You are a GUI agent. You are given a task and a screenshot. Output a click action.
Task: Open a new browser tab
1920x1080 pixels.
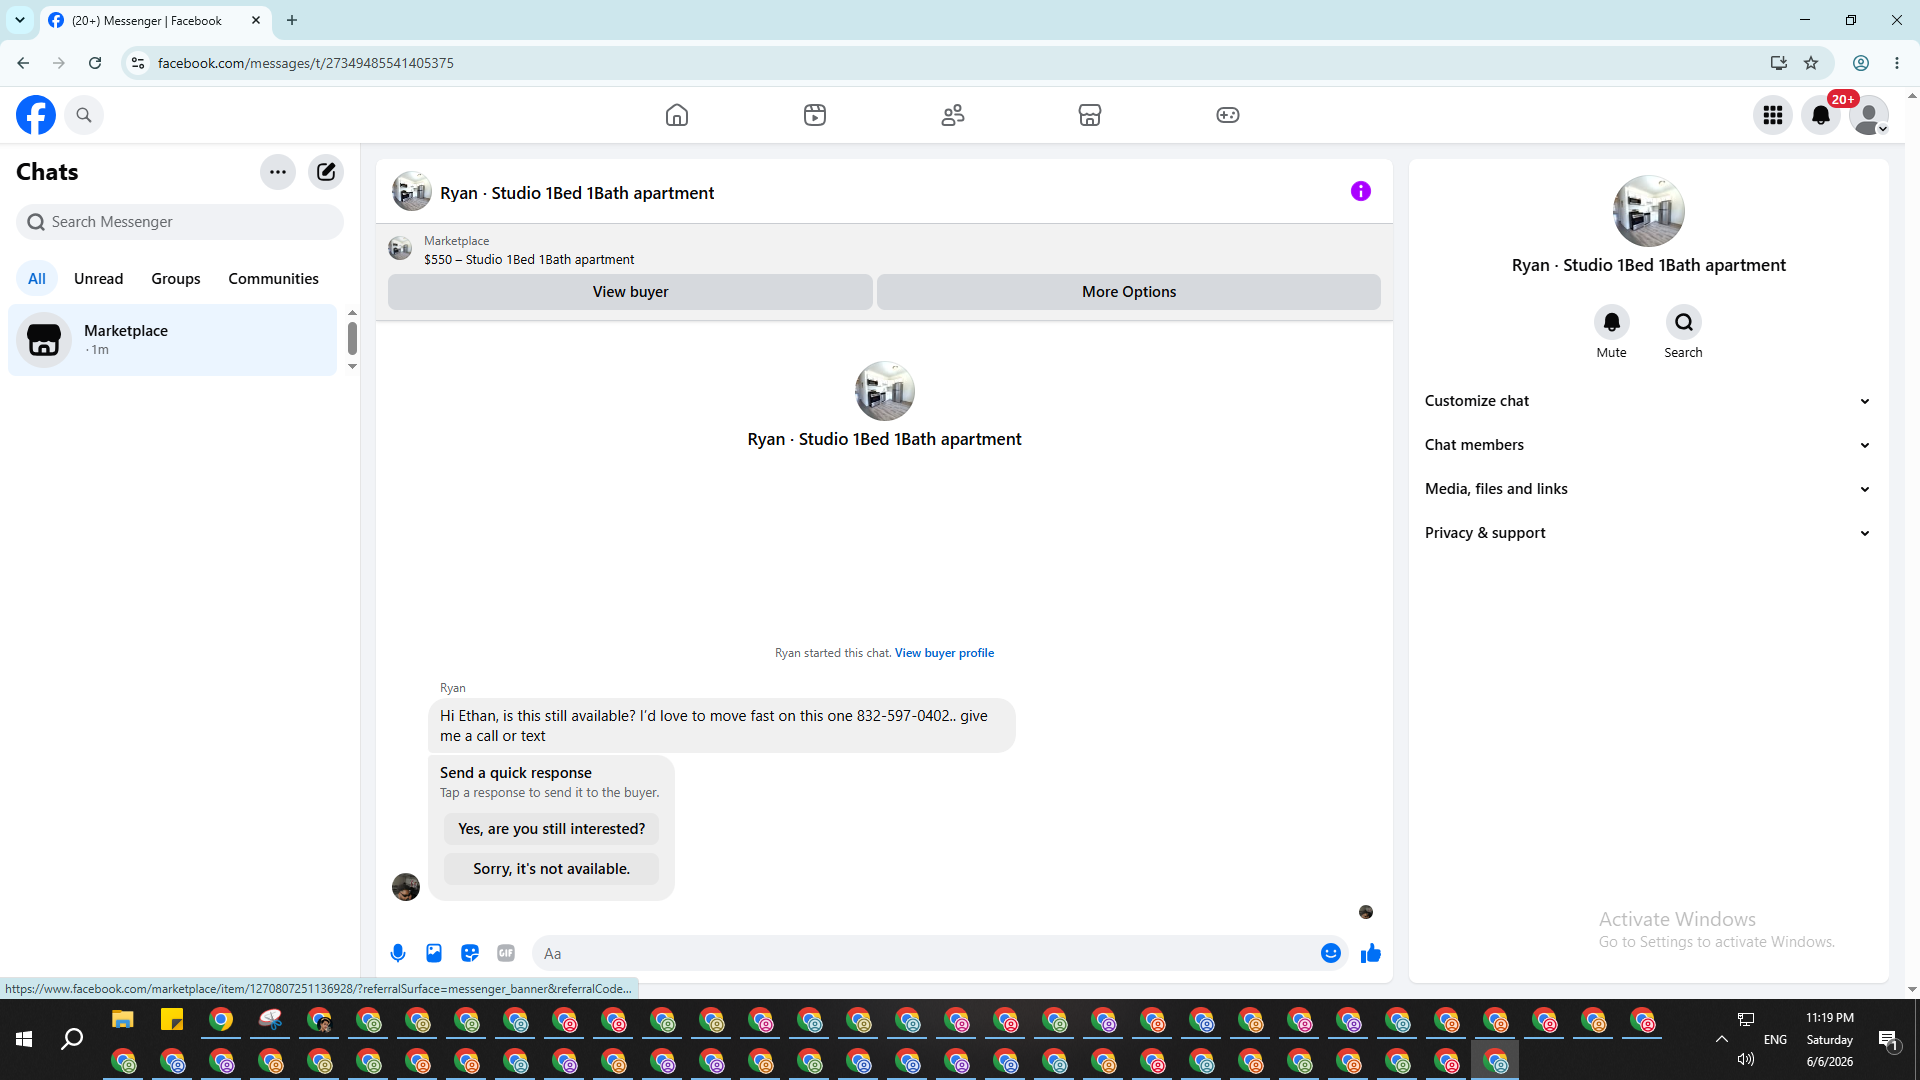coord(292,20)
